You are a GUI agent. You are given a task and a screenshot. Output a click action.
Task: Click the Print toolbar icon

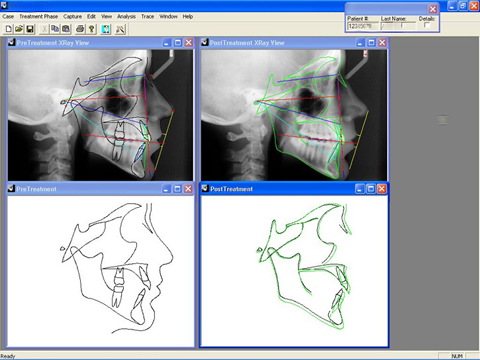[80, 29]
